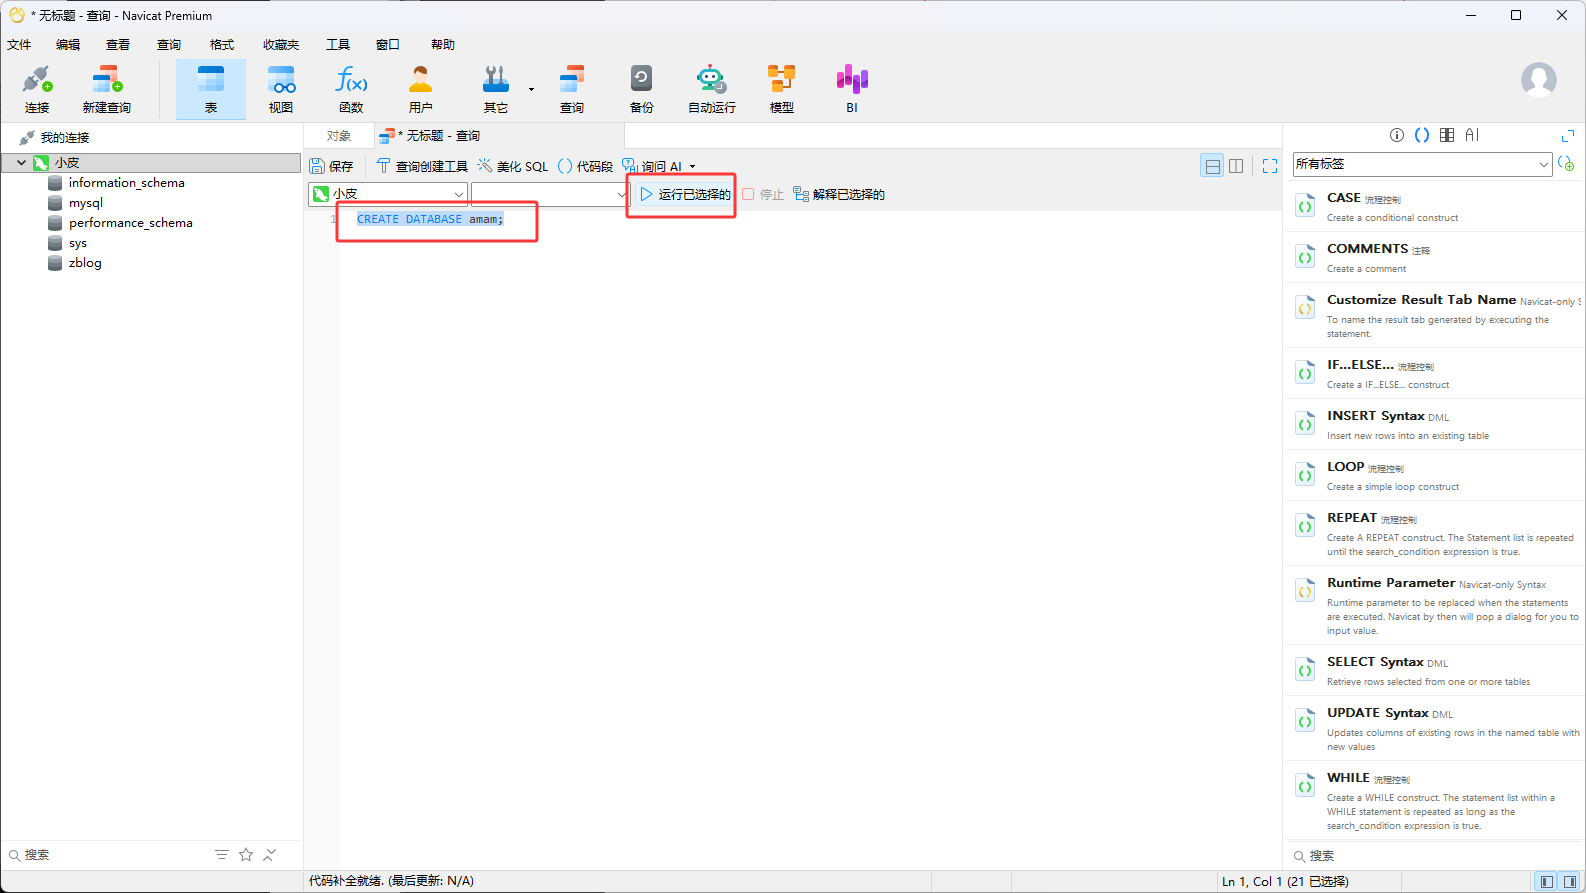Select the mysql database
This screenshot has height=893, width=1586.
(x=86, y=203)
